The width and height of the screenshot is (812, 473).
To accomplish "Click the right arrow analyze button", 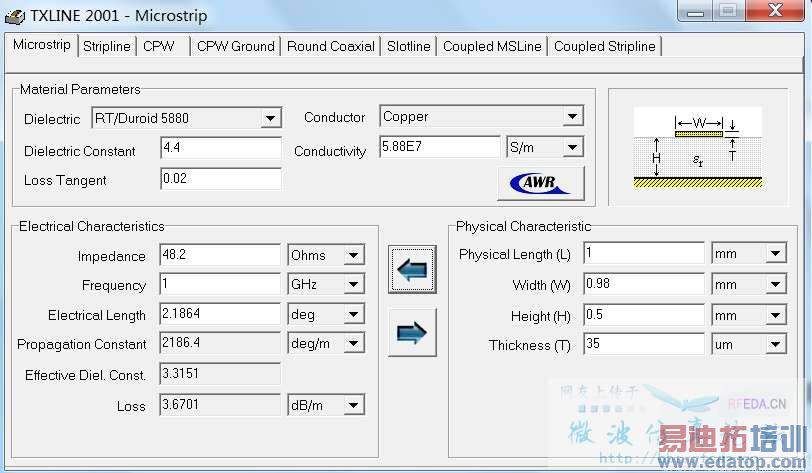I will coord(412,332).
